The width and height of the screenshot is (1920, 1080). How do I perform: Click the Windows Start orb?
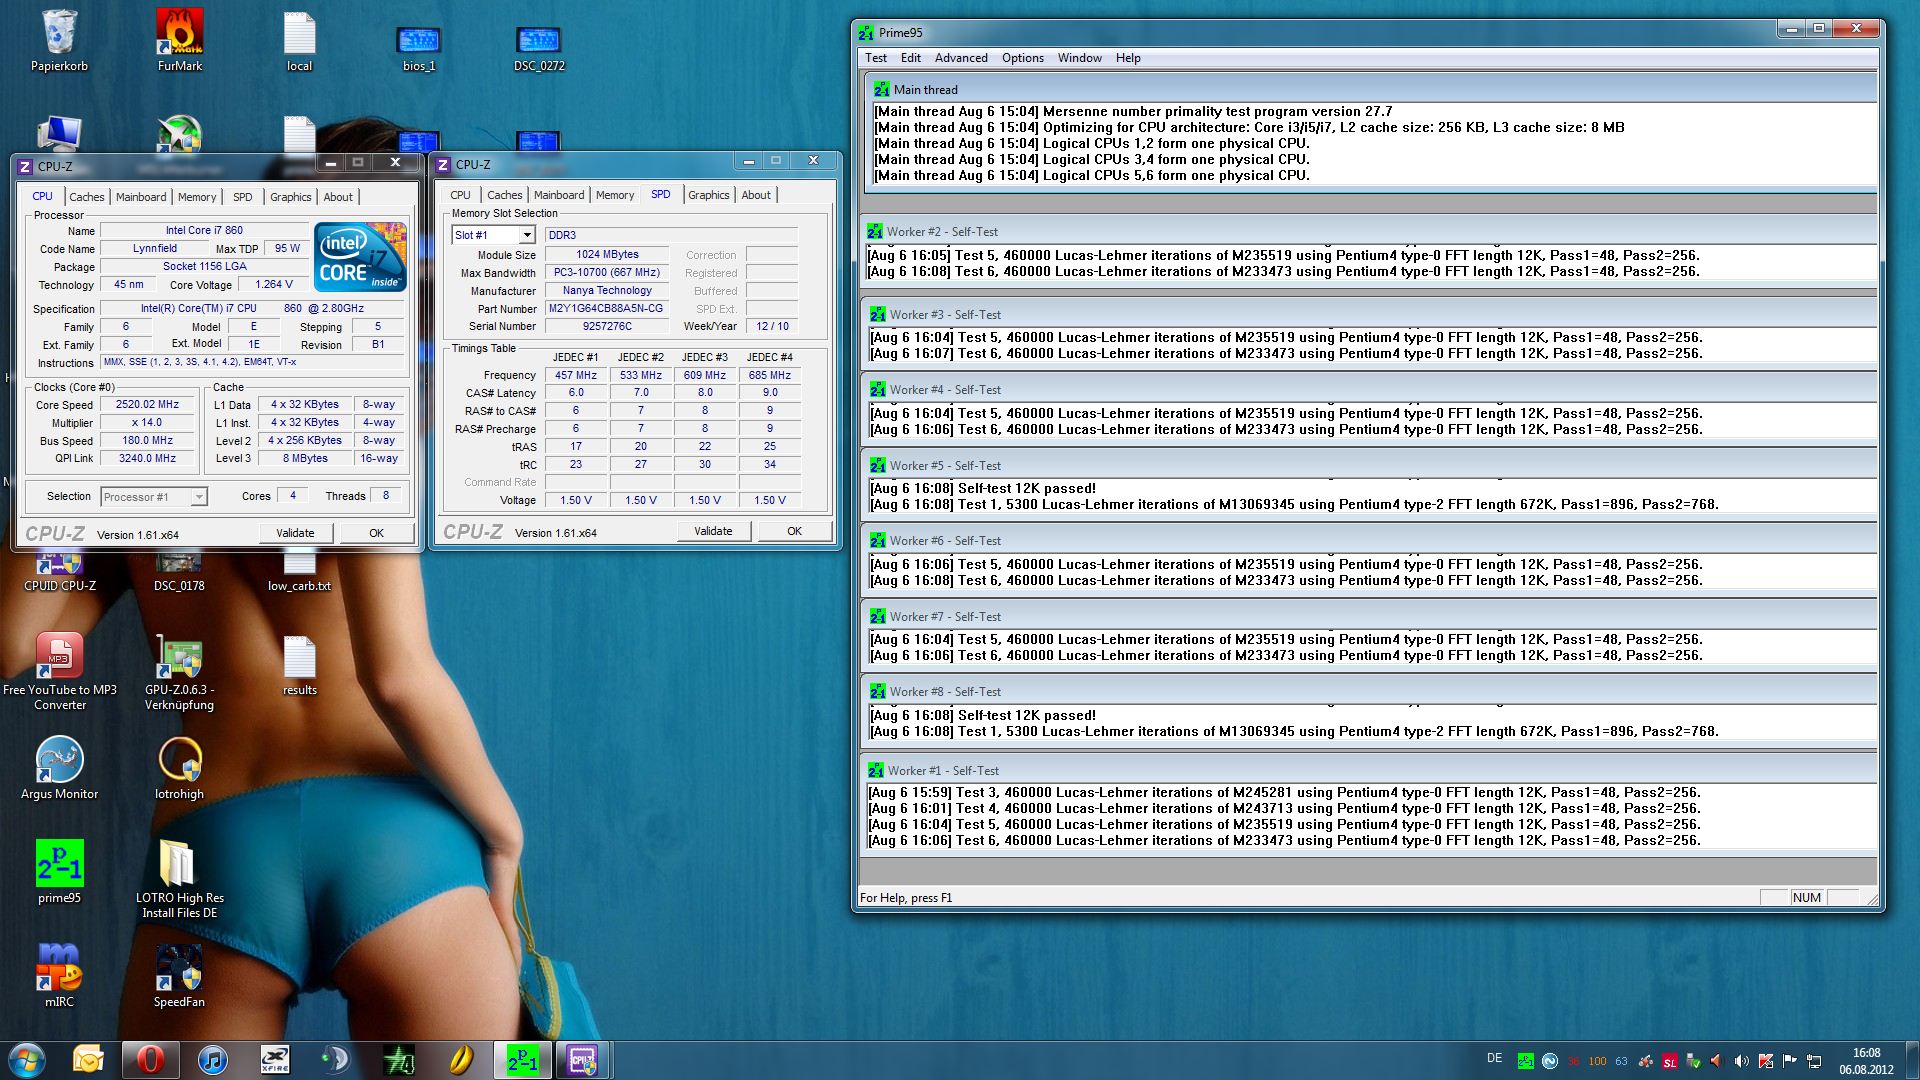point(27,1059)
